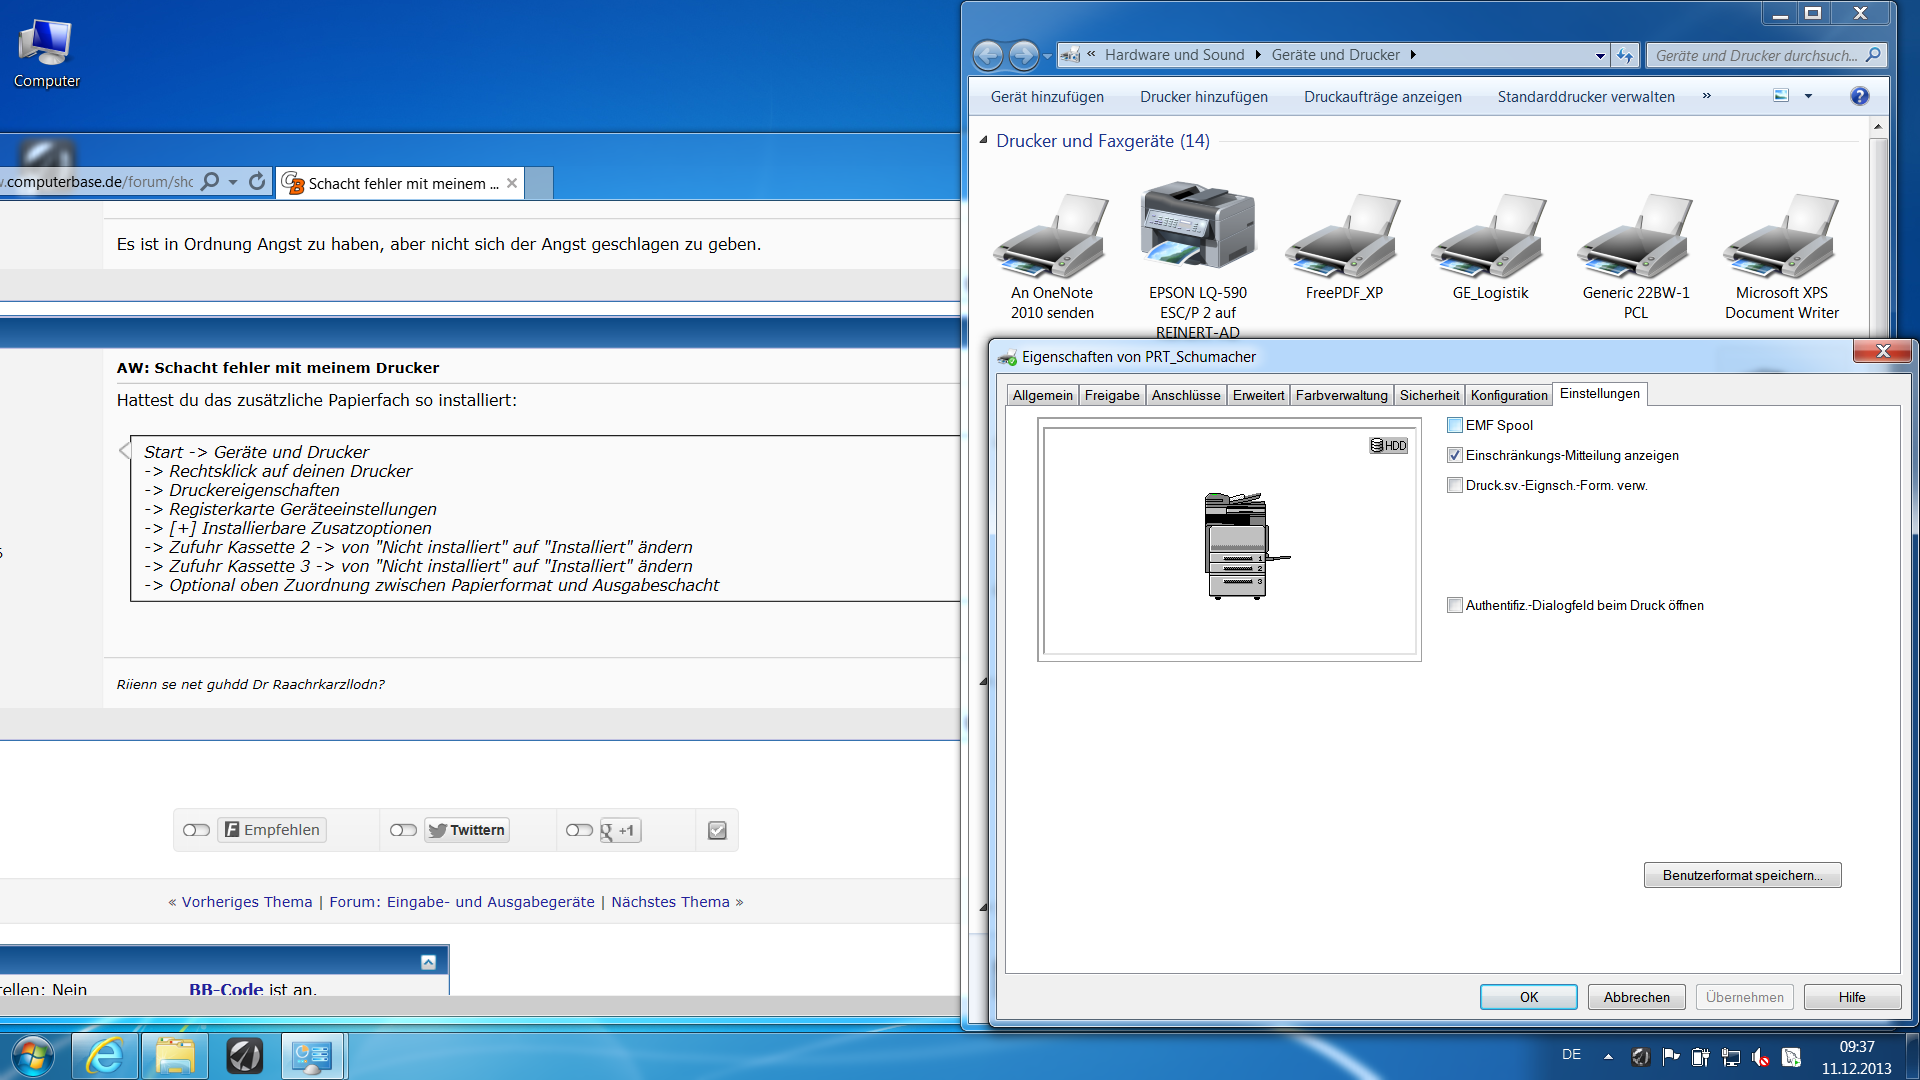
Task: Collapse the Drucker und Faxgeräte group
Action: [x=984, y=141]
